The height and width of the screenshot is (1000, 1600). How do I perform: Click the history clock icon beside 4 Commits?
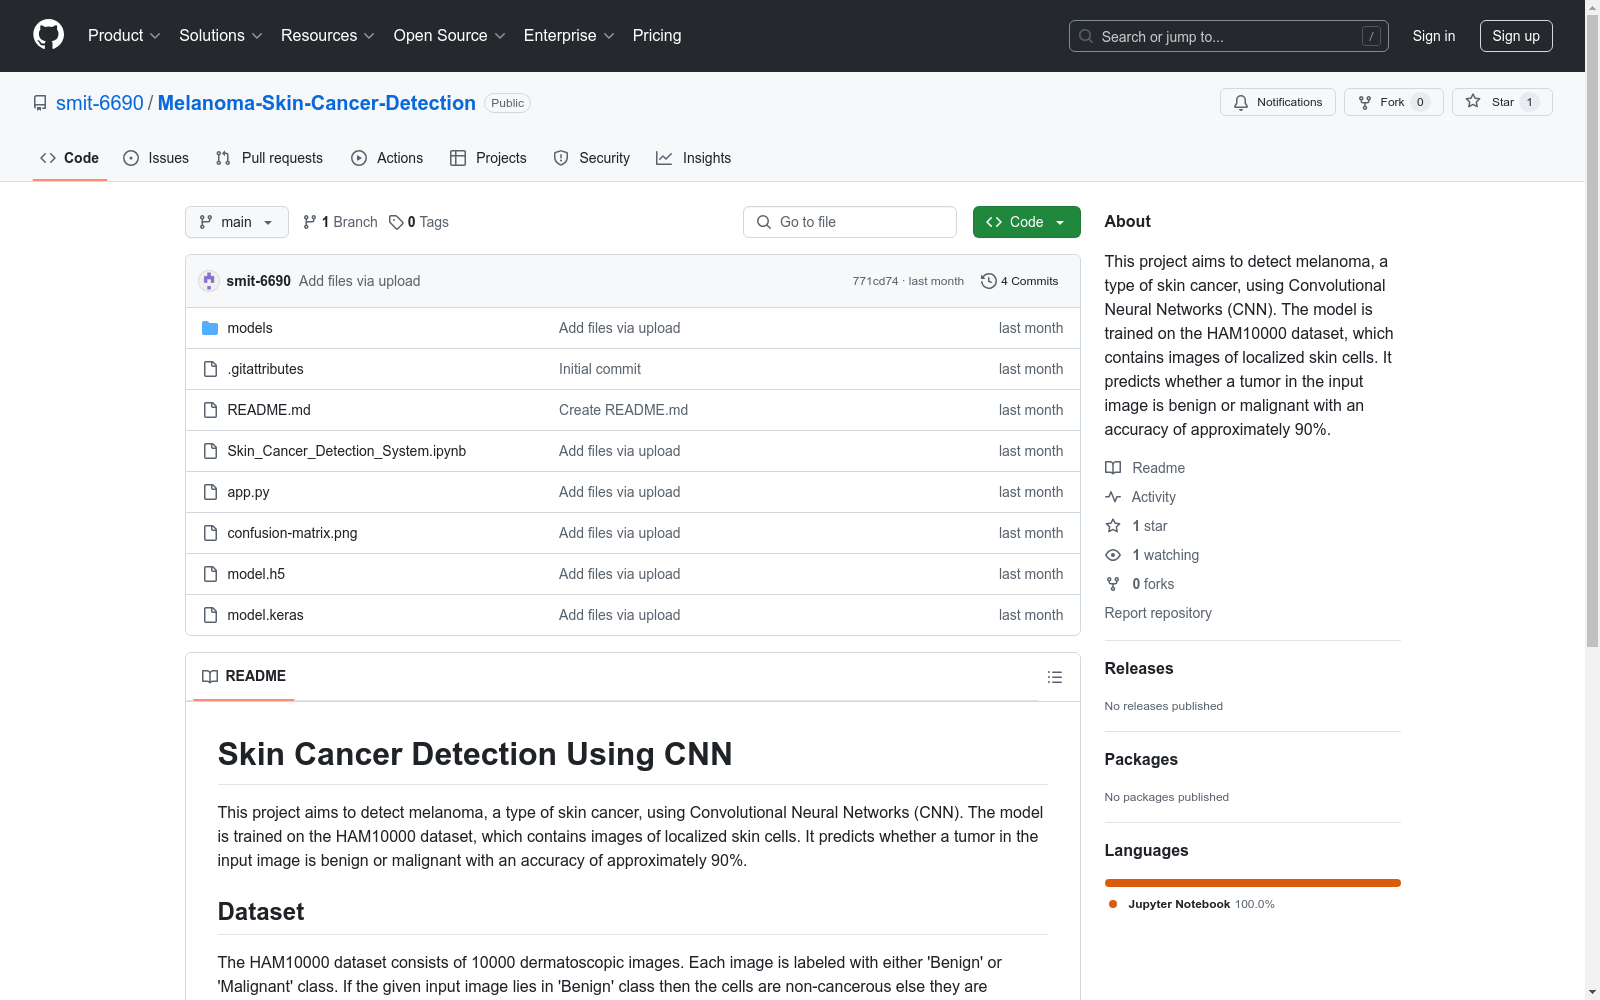coord(989,281)
